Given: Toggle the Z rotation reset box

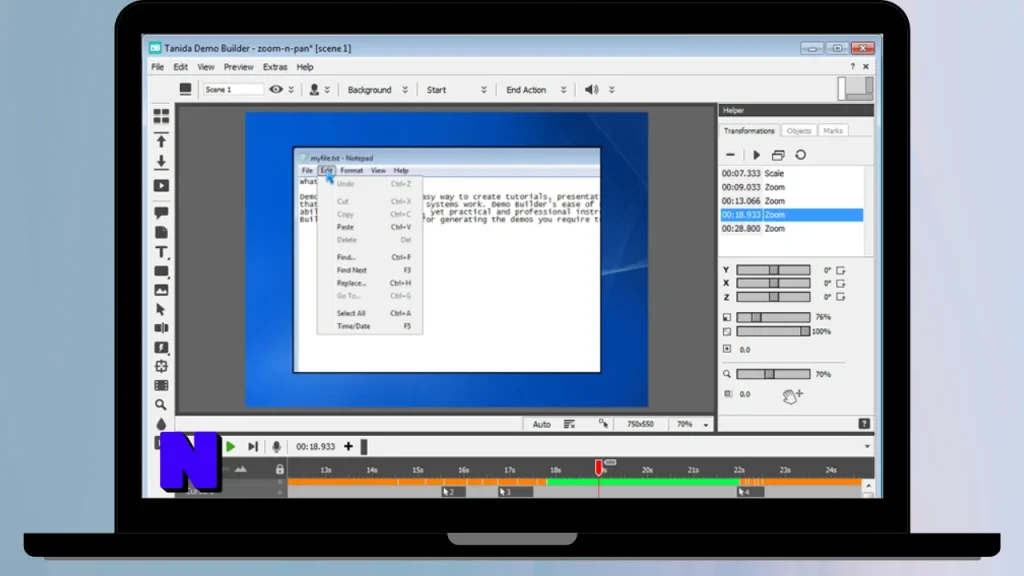Looking at the screenshot, I should [840, 297].
